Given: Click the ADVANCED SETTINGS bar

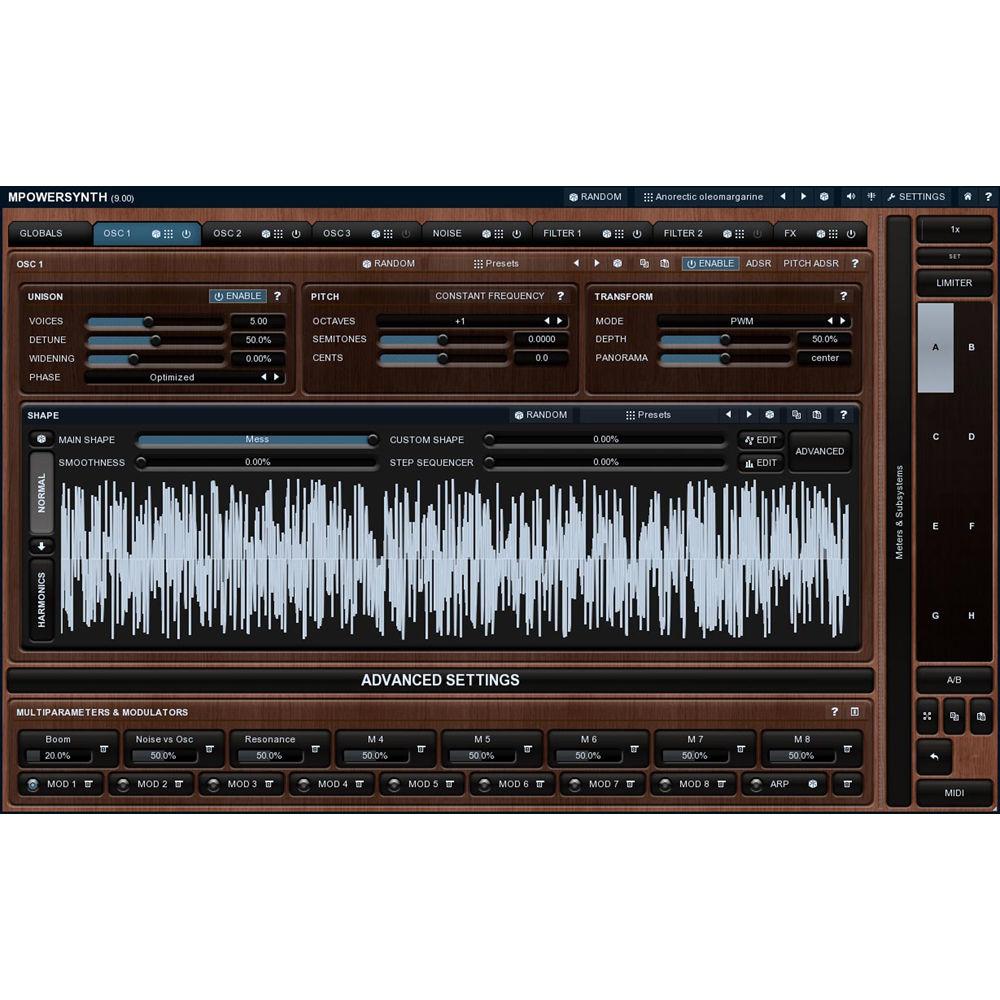Looking at the screenshot, I should 443,680.
